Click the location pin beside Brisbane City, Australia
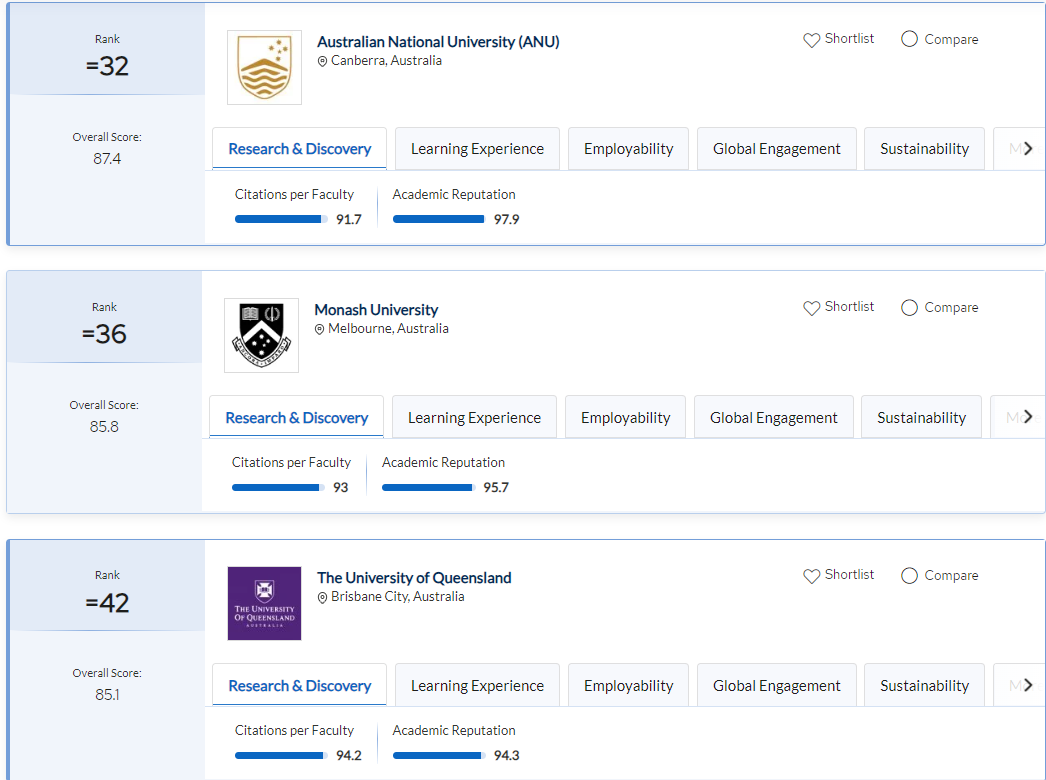This screenshot has width=1046, height=780. click(x=323, y=597)
